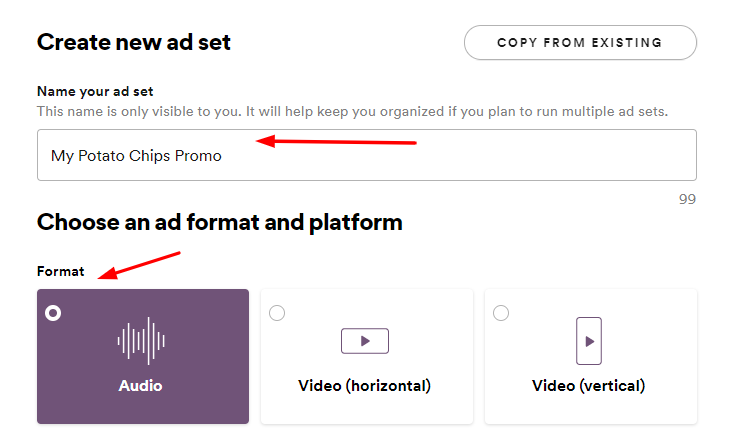Click the helper text about name visibility
The width and height of the screenshot is (736, 447).
tap(353, 112)
